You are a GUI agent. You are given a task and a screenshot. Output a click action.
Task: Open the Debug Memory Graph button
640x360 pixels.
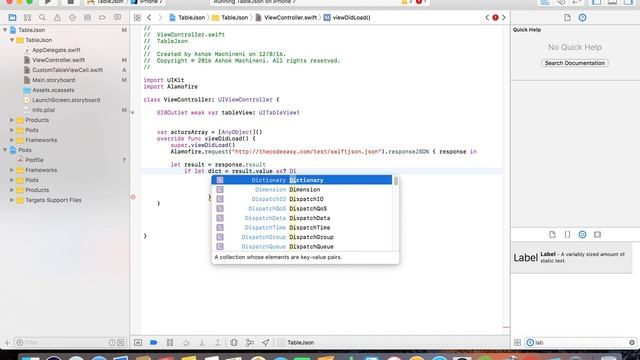point(250,342)
